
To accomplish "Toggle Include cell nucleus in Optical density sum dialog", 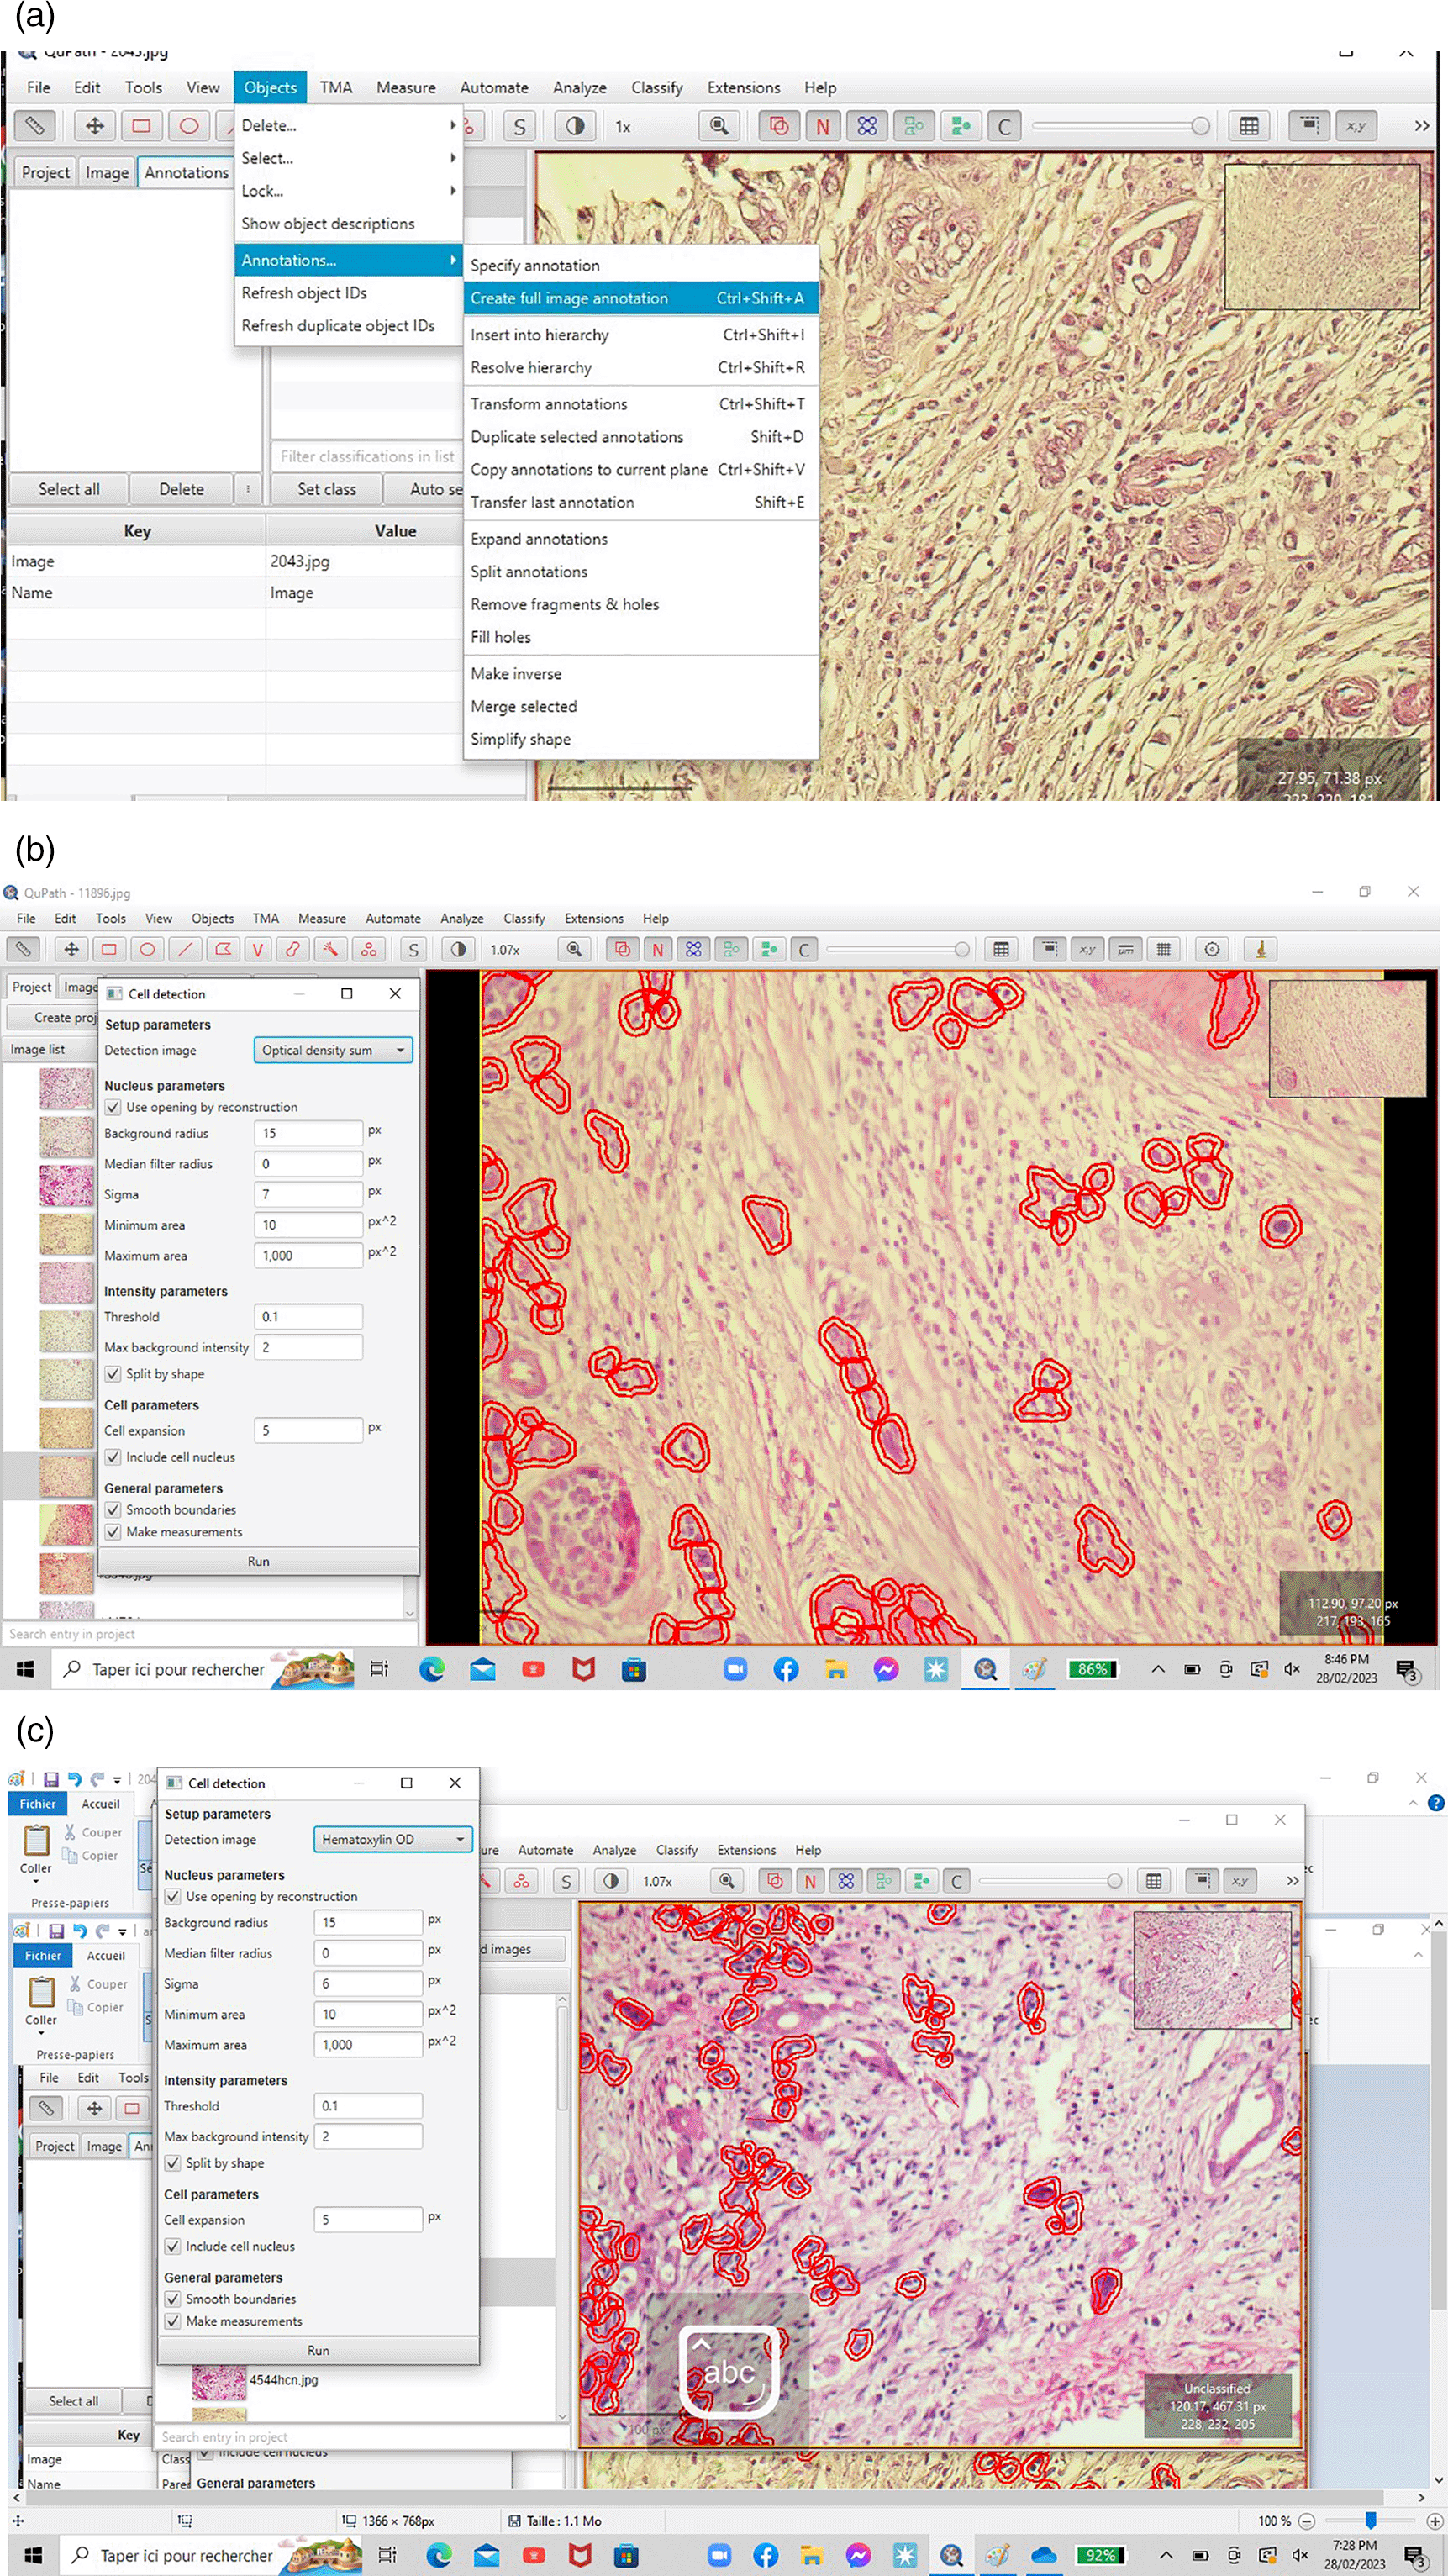I will (113, 1457).
